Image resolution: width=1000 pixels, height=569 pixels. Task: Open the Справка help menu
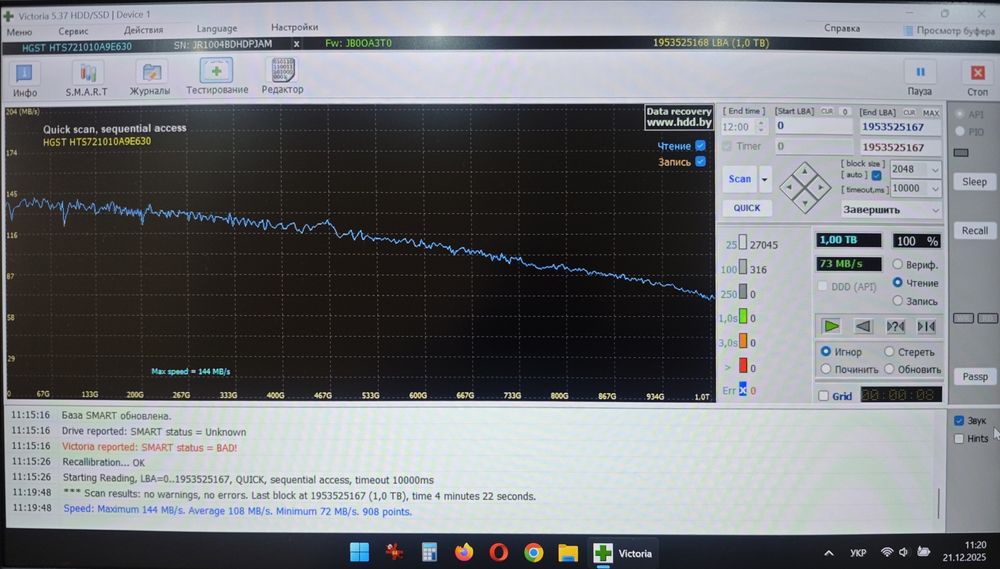pyautogui.click(x=842, y=28)
